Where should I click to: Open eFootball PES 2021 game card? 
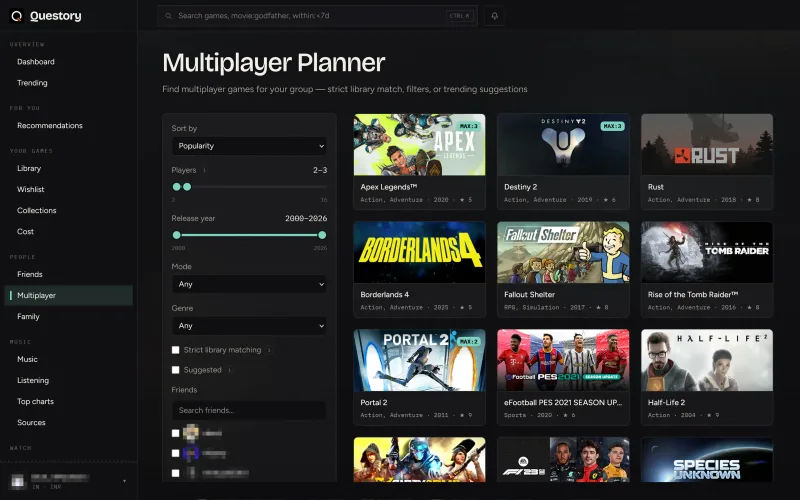click(x=563, y=377)
